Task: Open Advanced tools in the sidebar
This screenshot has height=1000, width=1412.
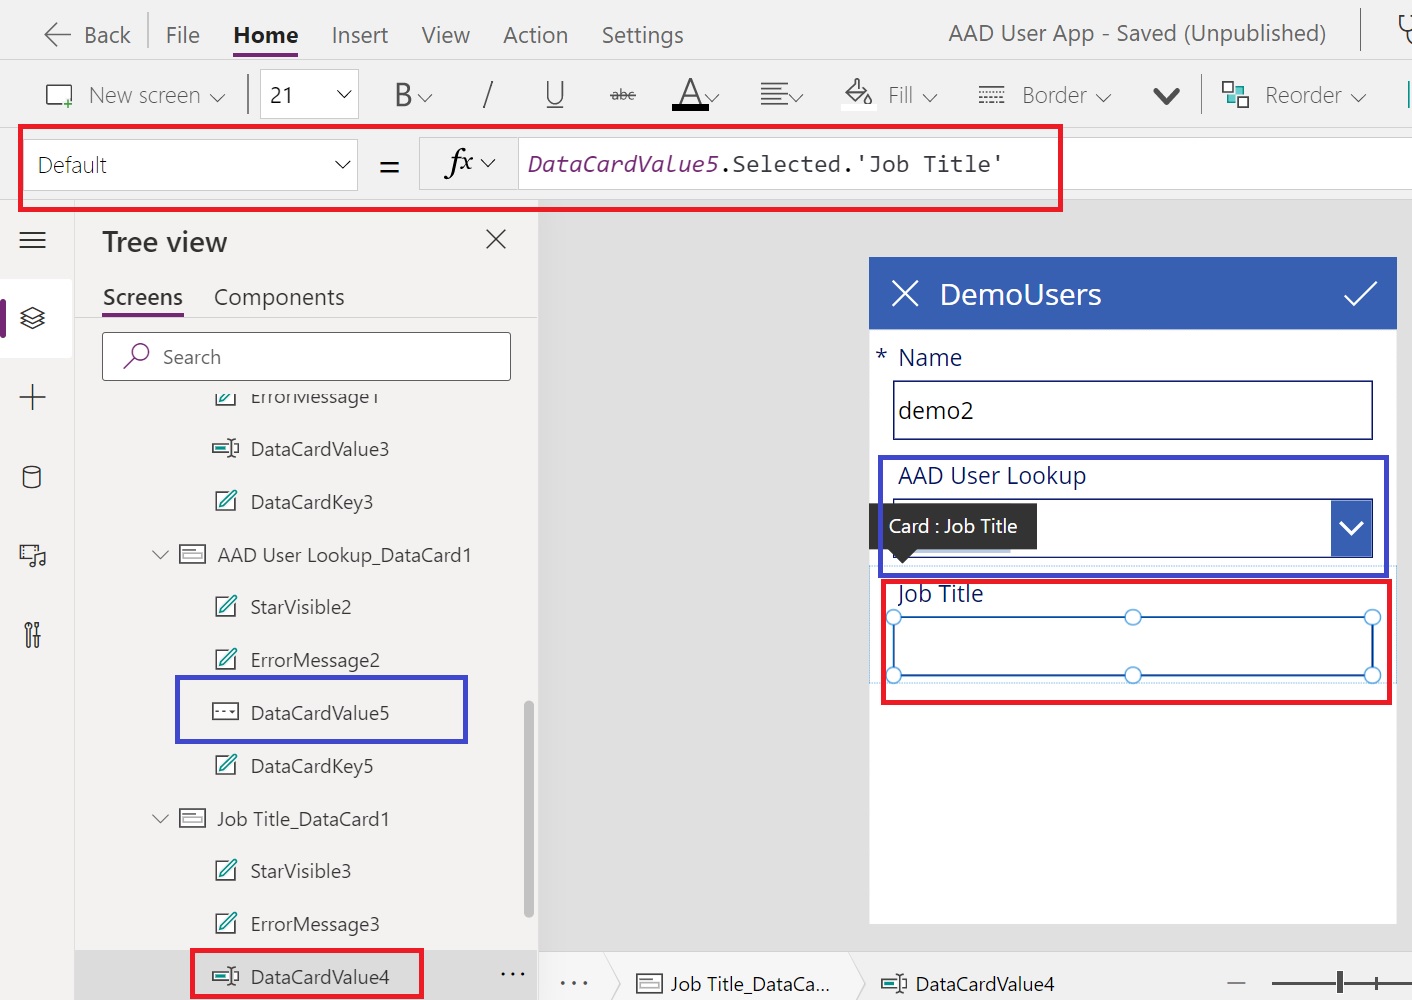Action: coord(33,635)
